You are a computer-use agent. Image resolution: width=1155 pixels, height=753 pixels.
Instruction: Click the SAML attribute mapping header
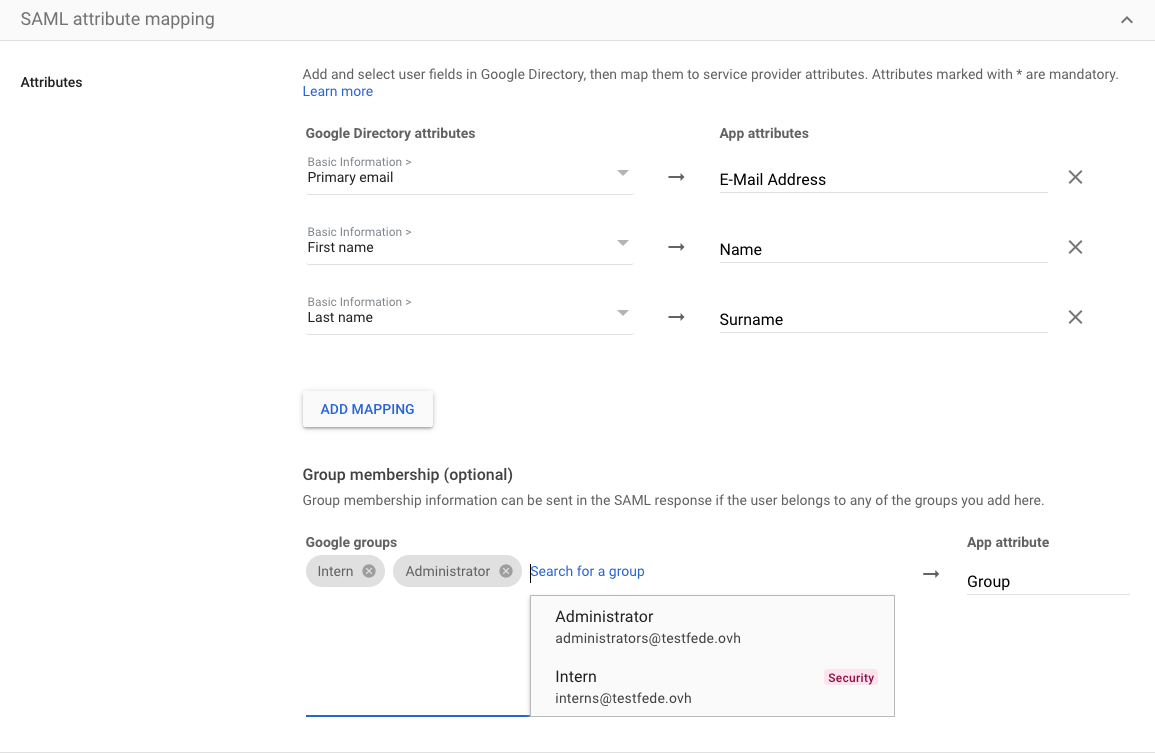coord(117,19)
